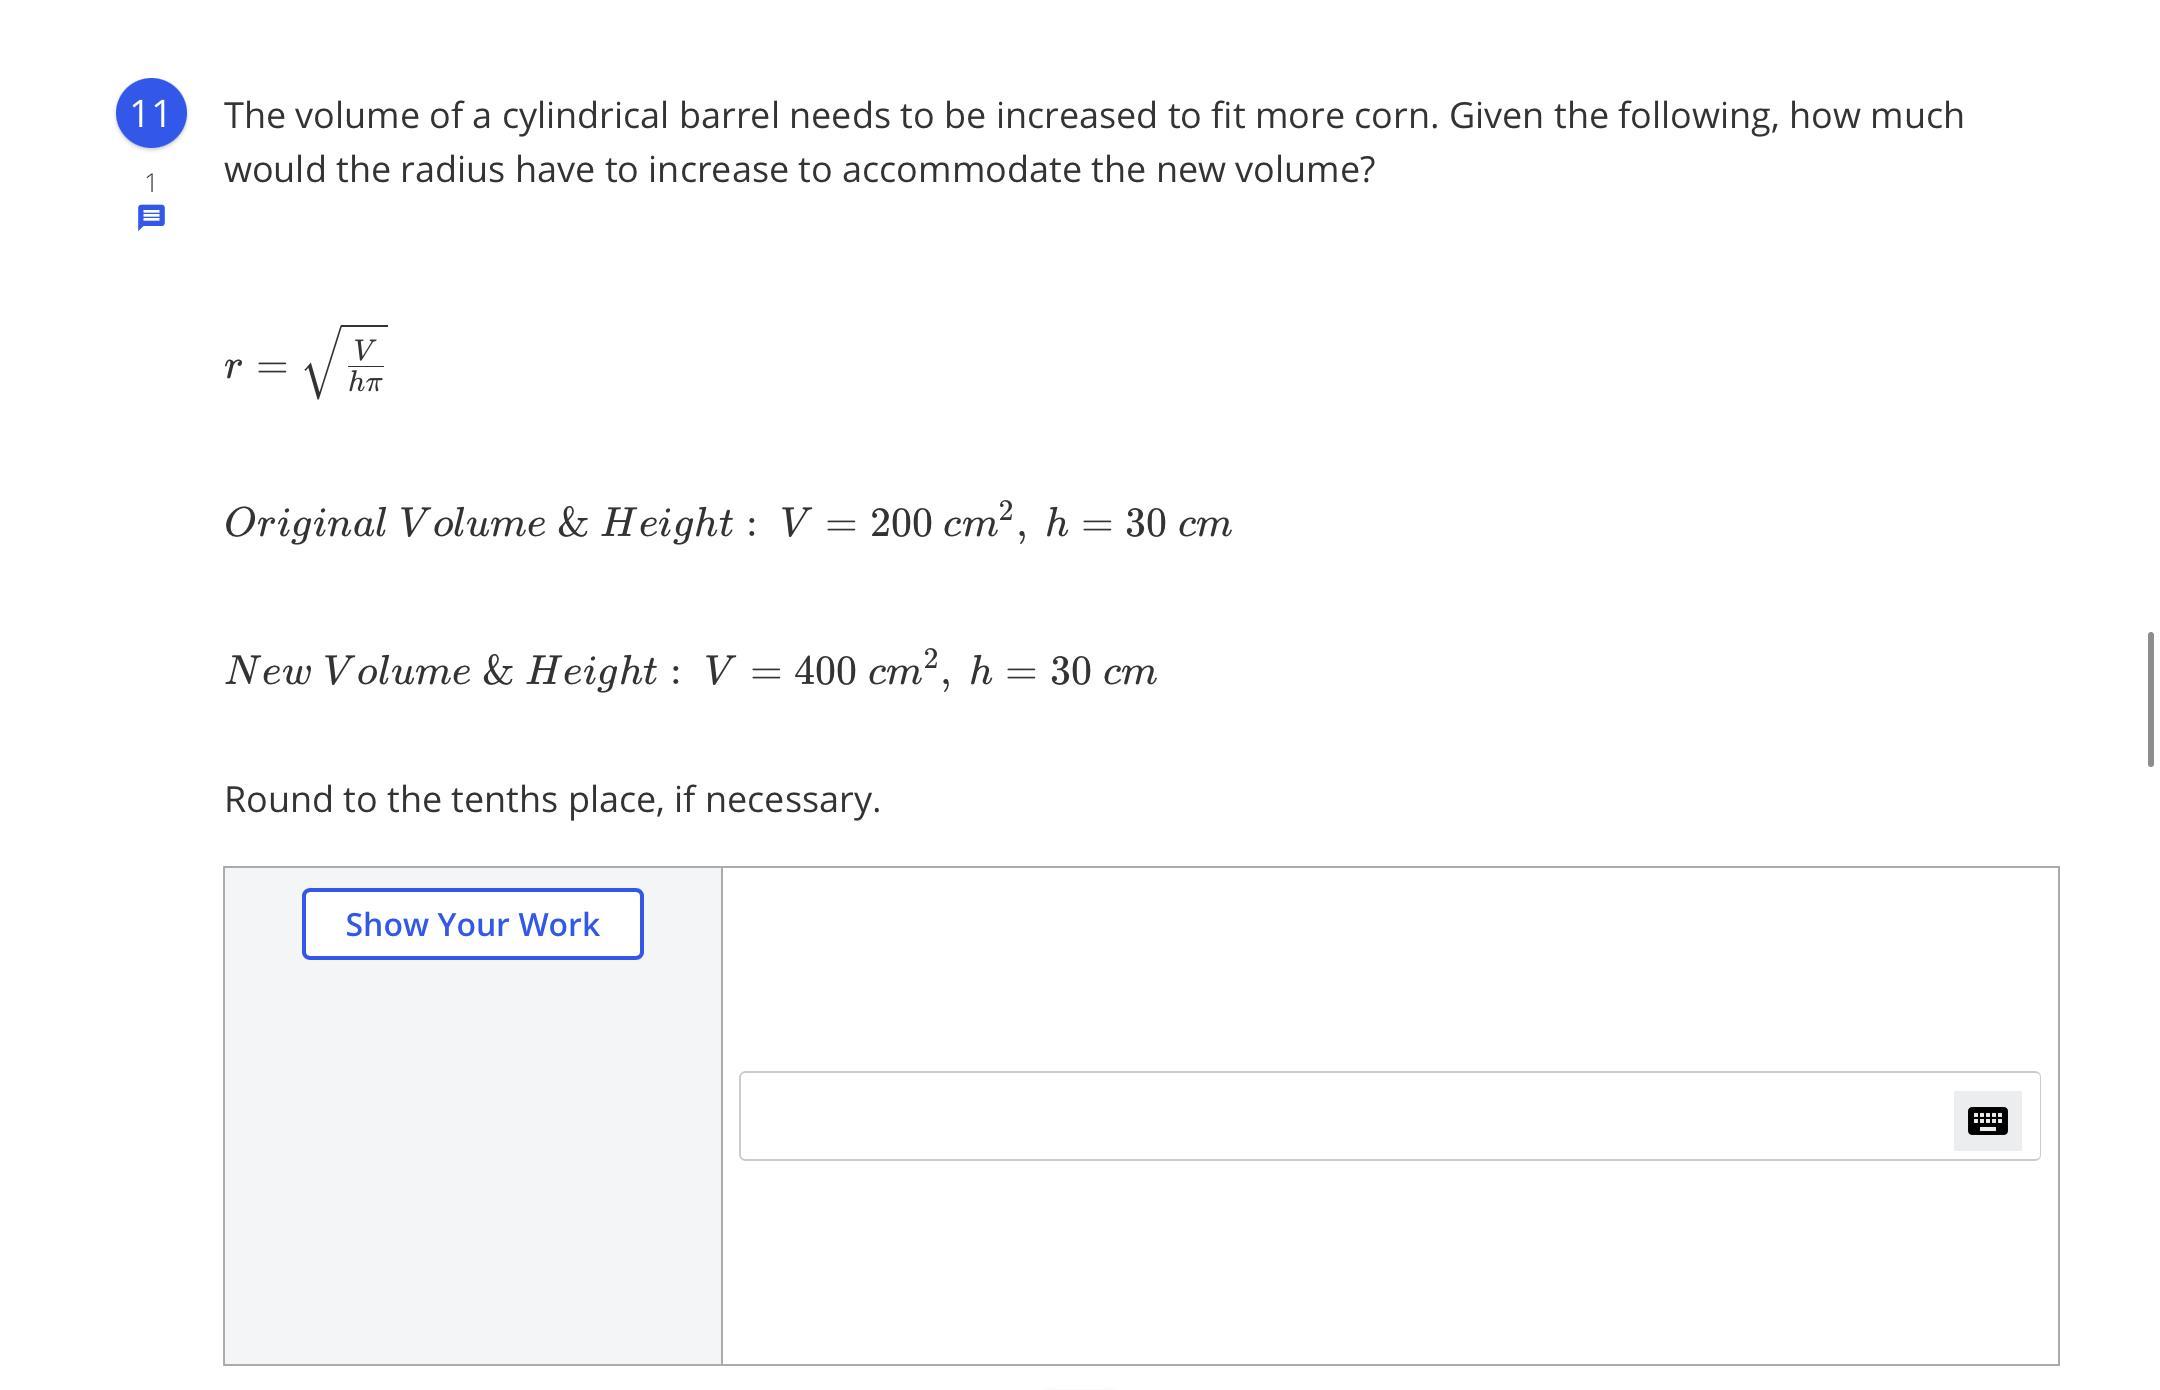Click the math keyboard icon
This screenshot has height=1390, width=2160.
tap(1987, 1120)
